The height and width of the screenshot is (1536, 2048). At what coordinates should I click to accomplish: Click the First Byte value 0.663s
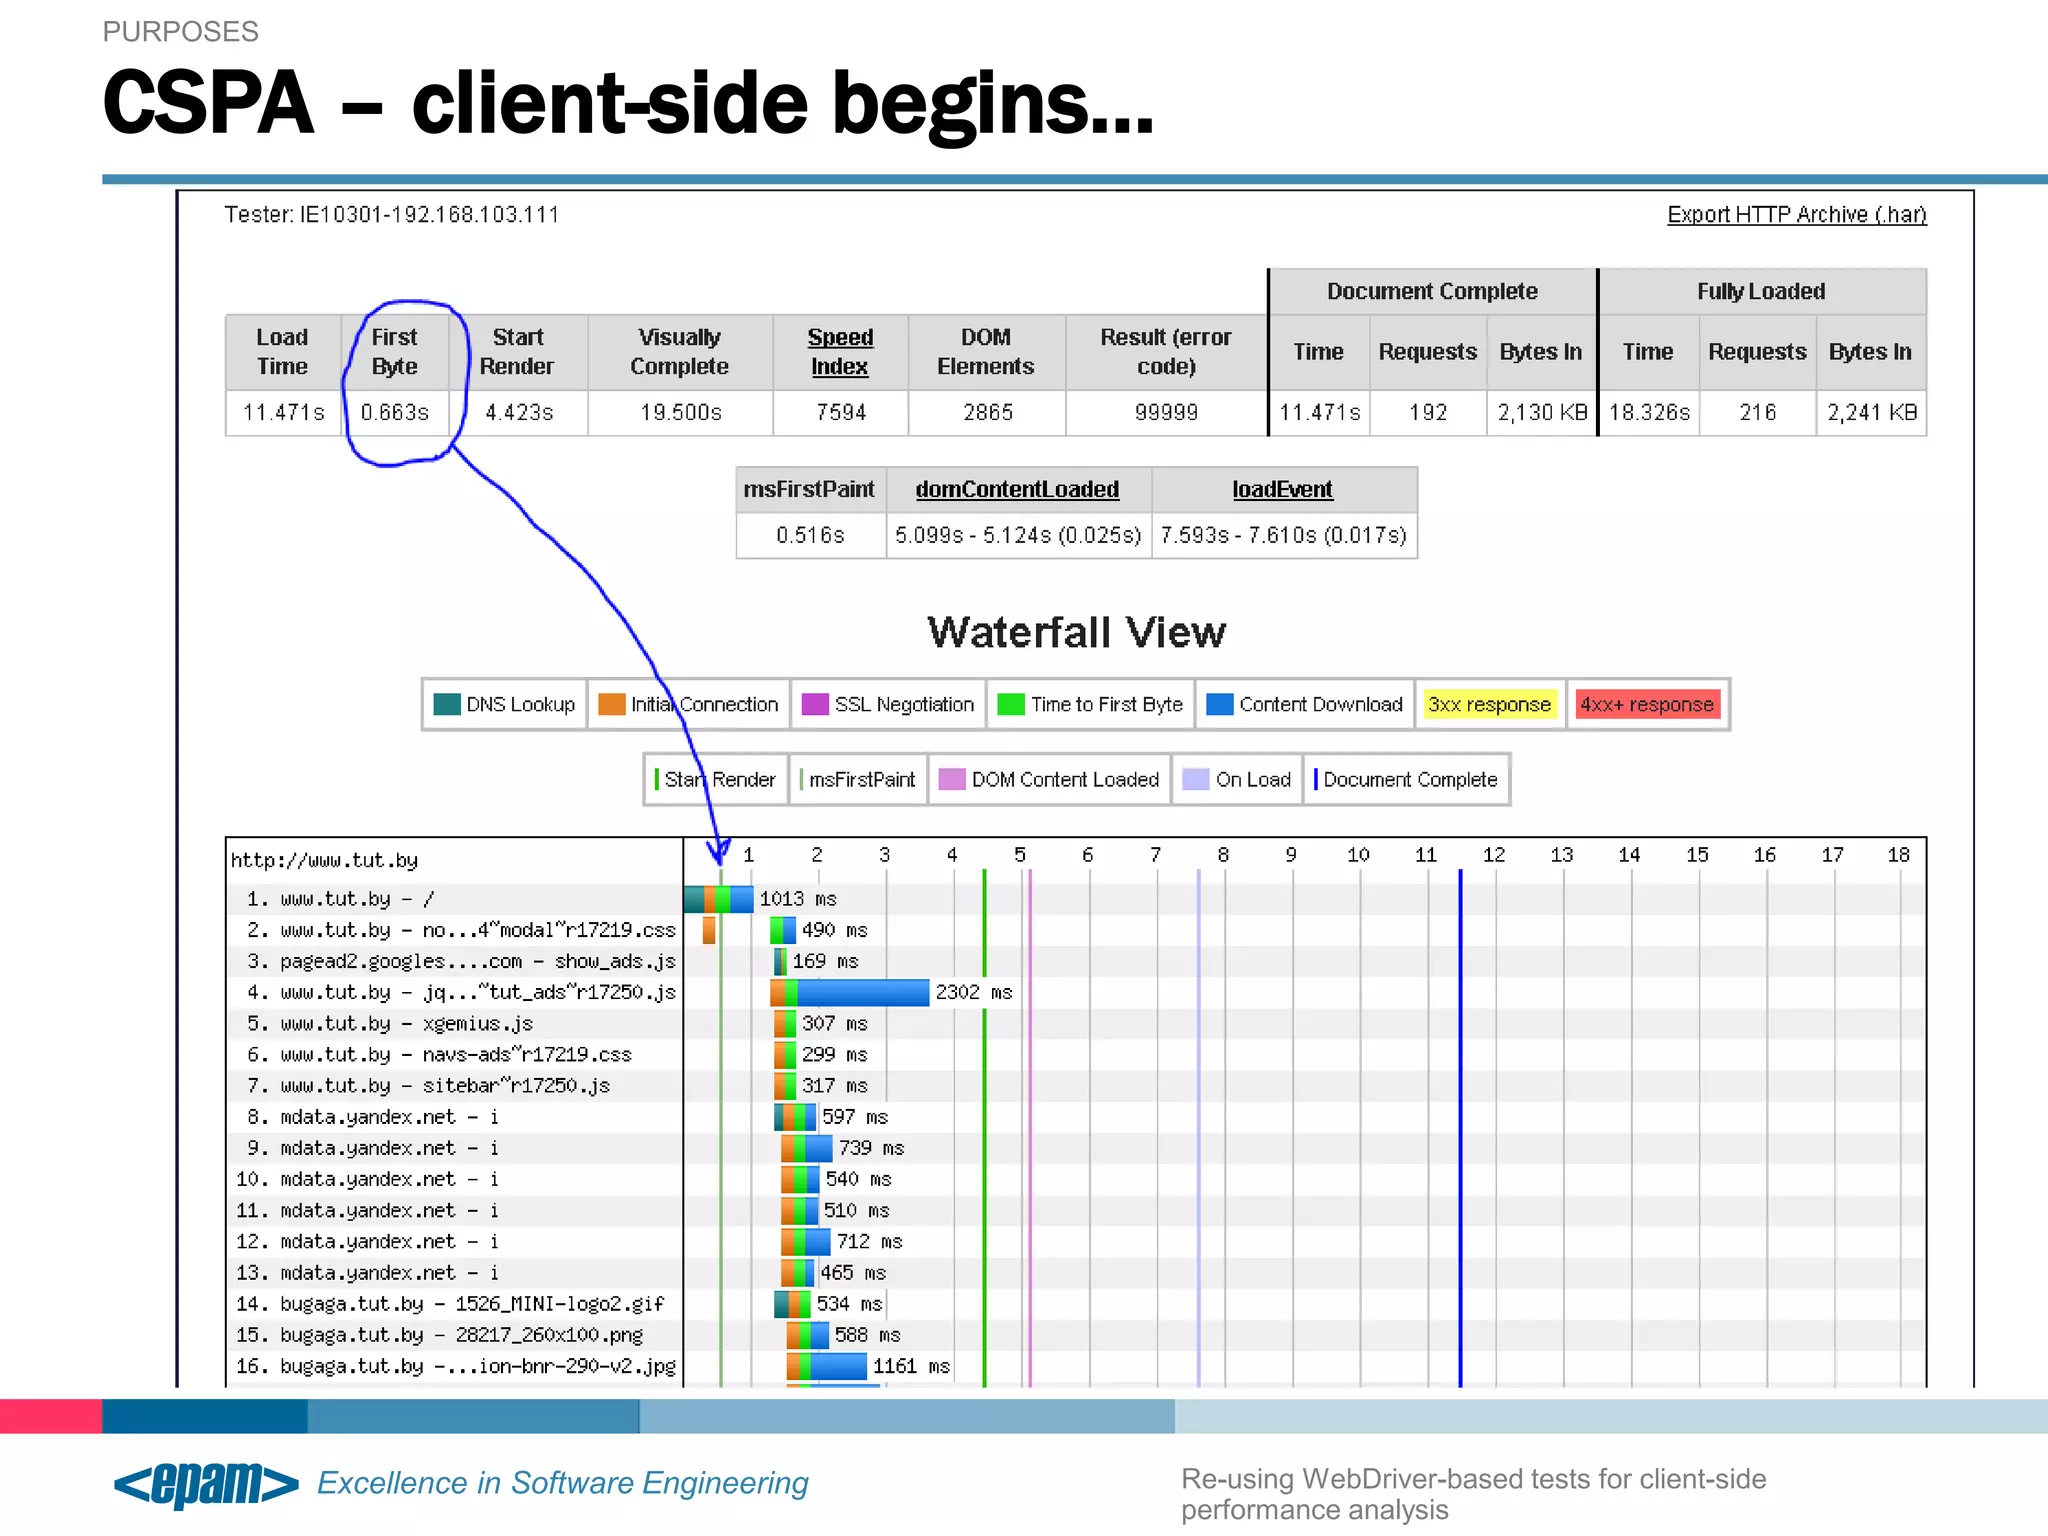coord(395,412)
